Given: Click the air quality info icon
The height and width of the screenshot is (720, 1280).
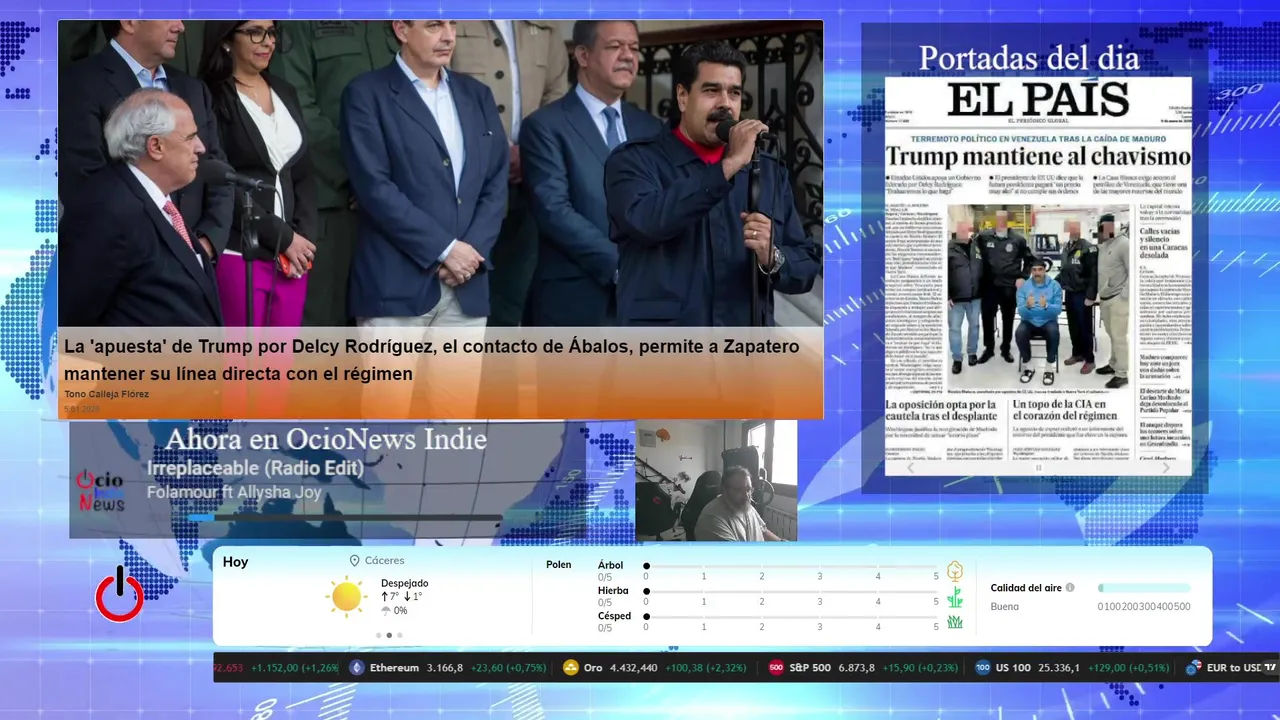Looking at the screenshot, I should pos(1070,588).
